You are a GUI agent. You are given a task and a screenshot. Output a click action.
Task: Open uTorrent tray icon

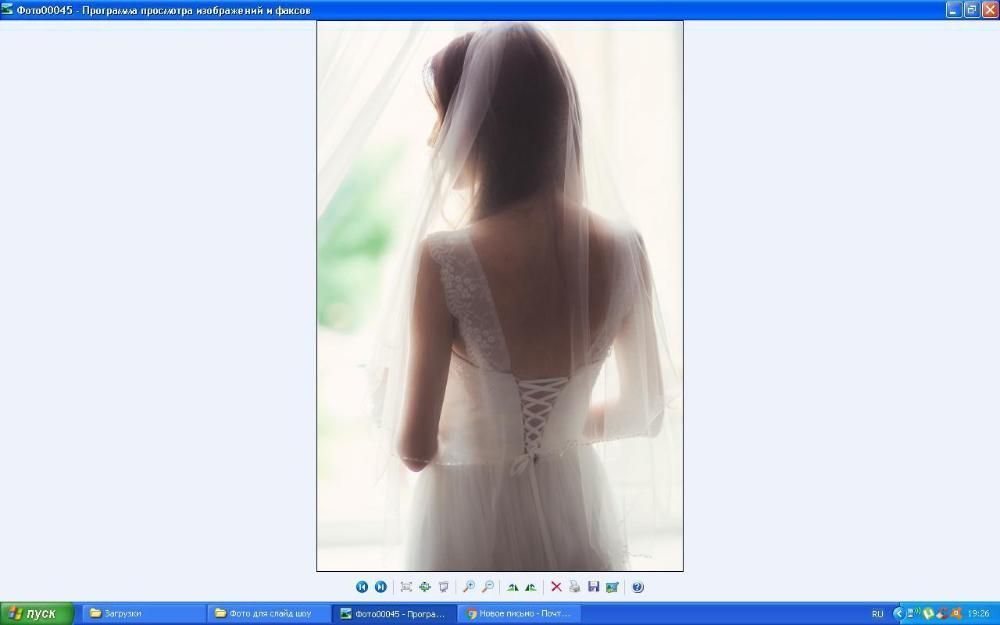point(928,614)
